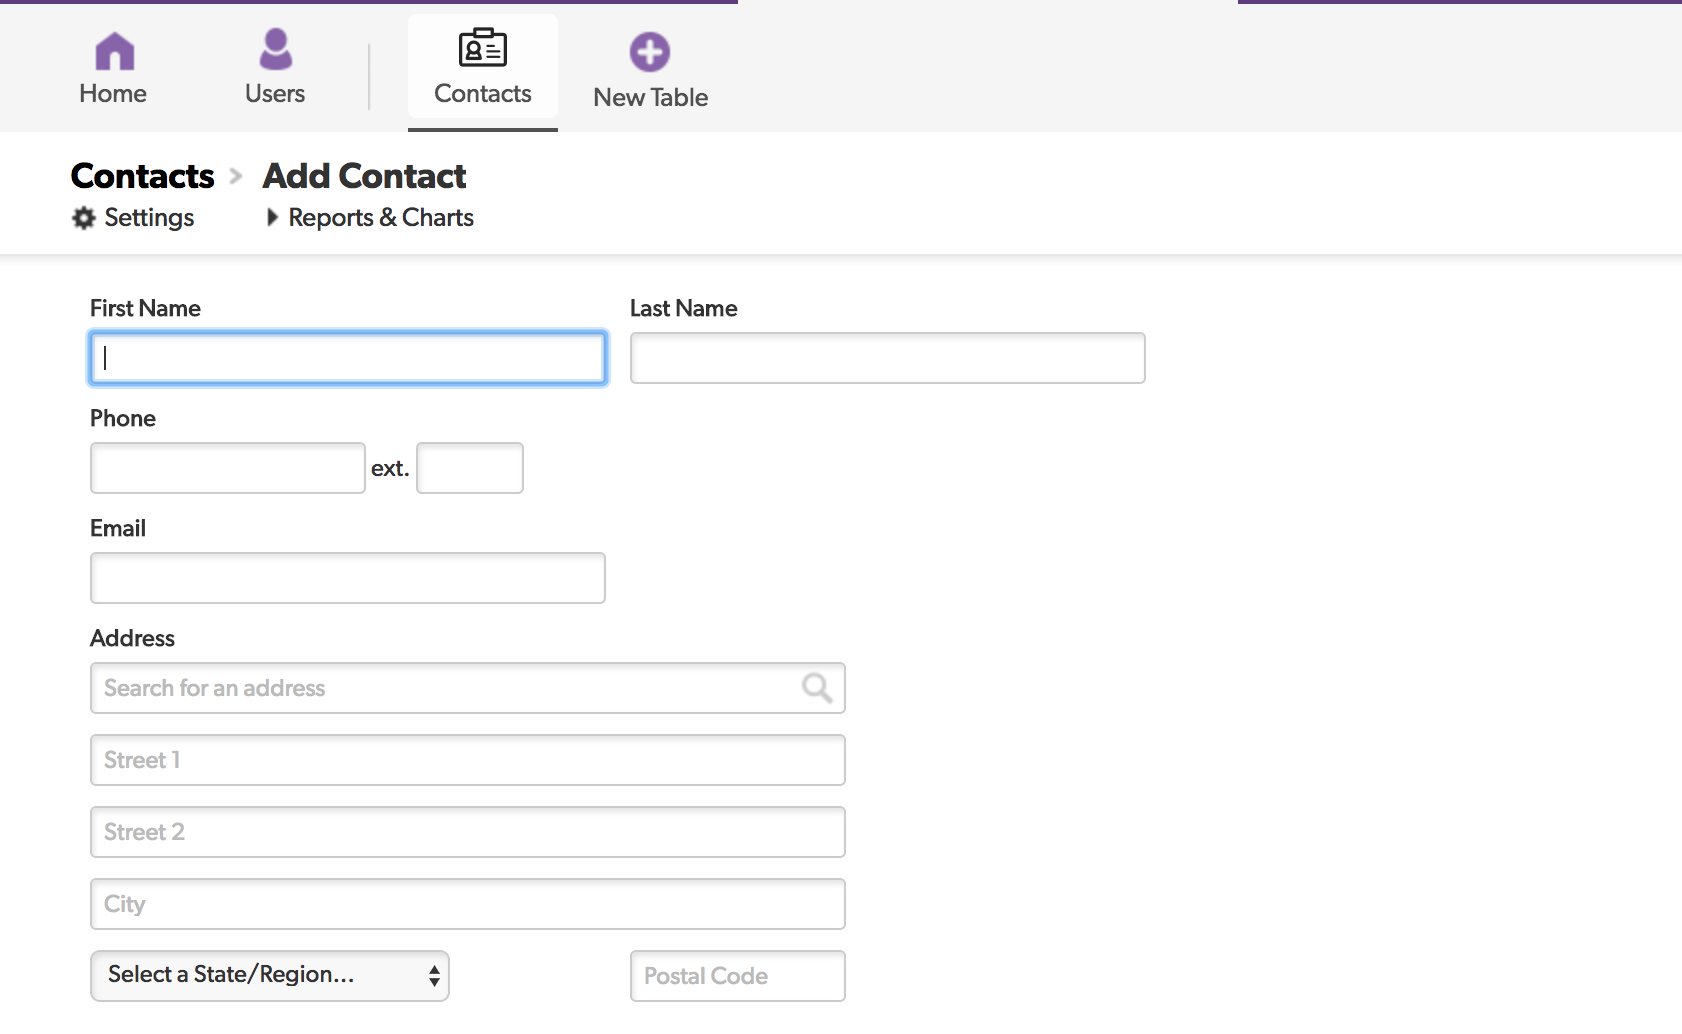This screenshot has width=1682, height=1034.
Task: Click the City input field
Action: [468, 904]
